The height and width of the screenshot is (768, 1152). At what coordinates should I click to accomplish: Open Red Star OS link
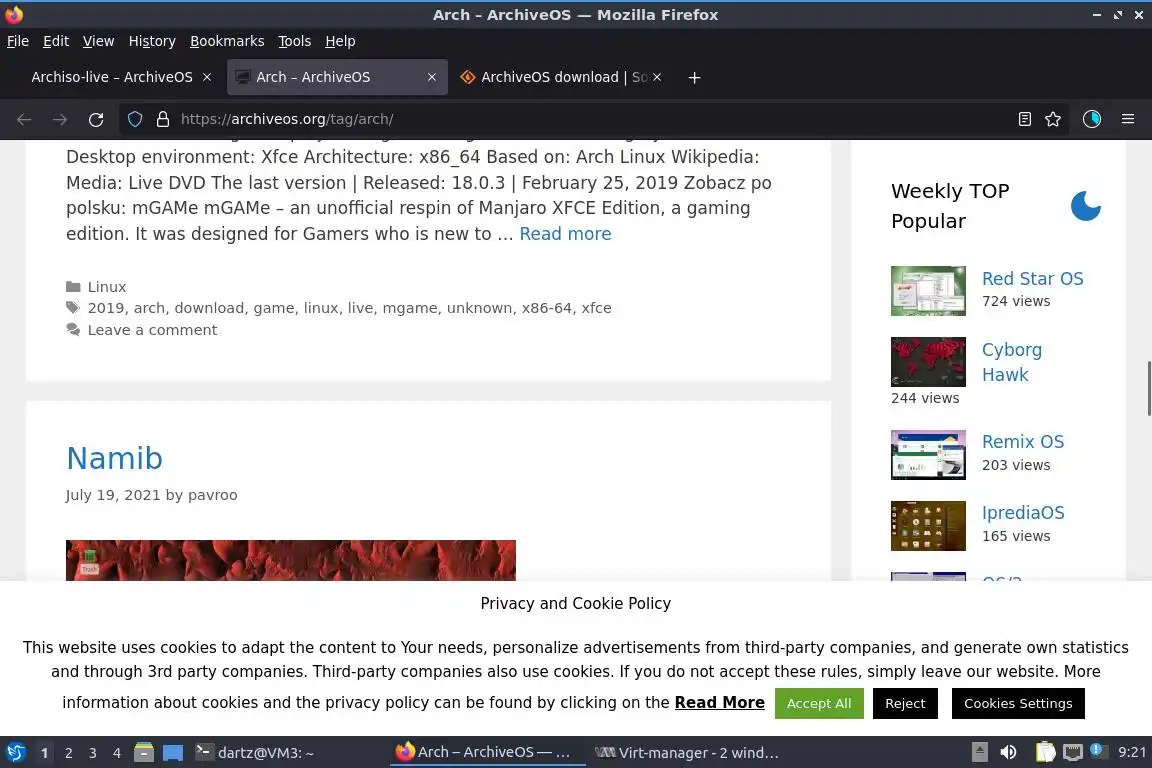[1032, 279]
